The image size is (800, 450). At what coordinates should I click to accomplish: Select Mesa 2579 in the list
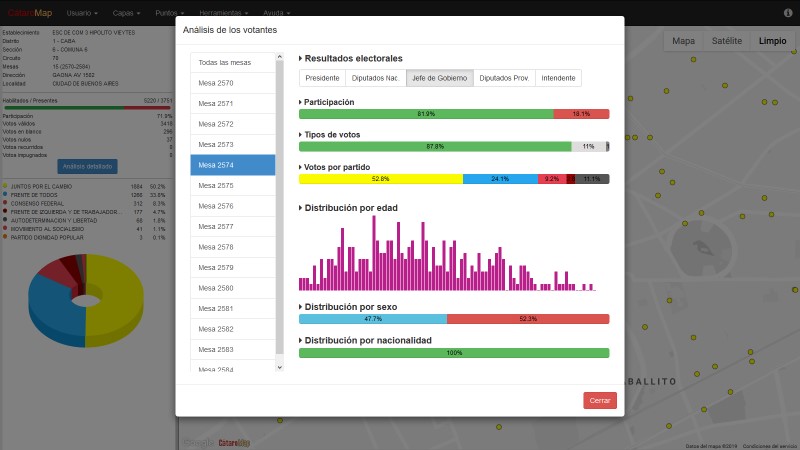[x=233, y=267]
